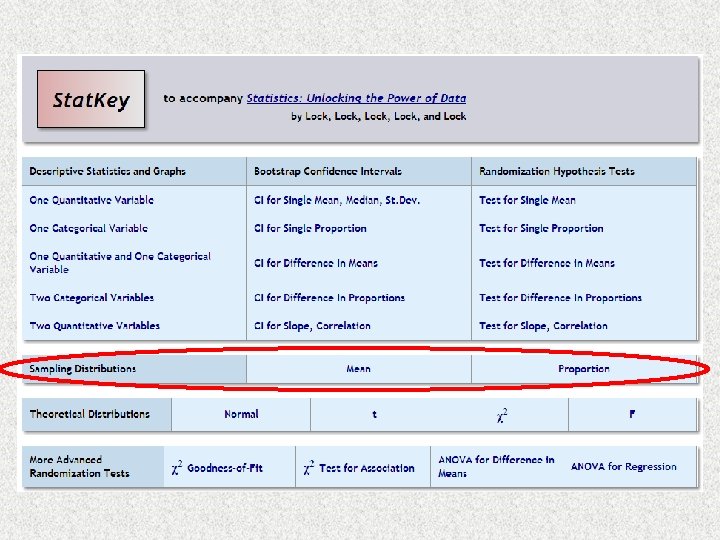The height and width of the screenshot is (540, 720).
Task: Click More Advanced Randomization Tests label
Action: pyautogui.click(x=79, y=467)
